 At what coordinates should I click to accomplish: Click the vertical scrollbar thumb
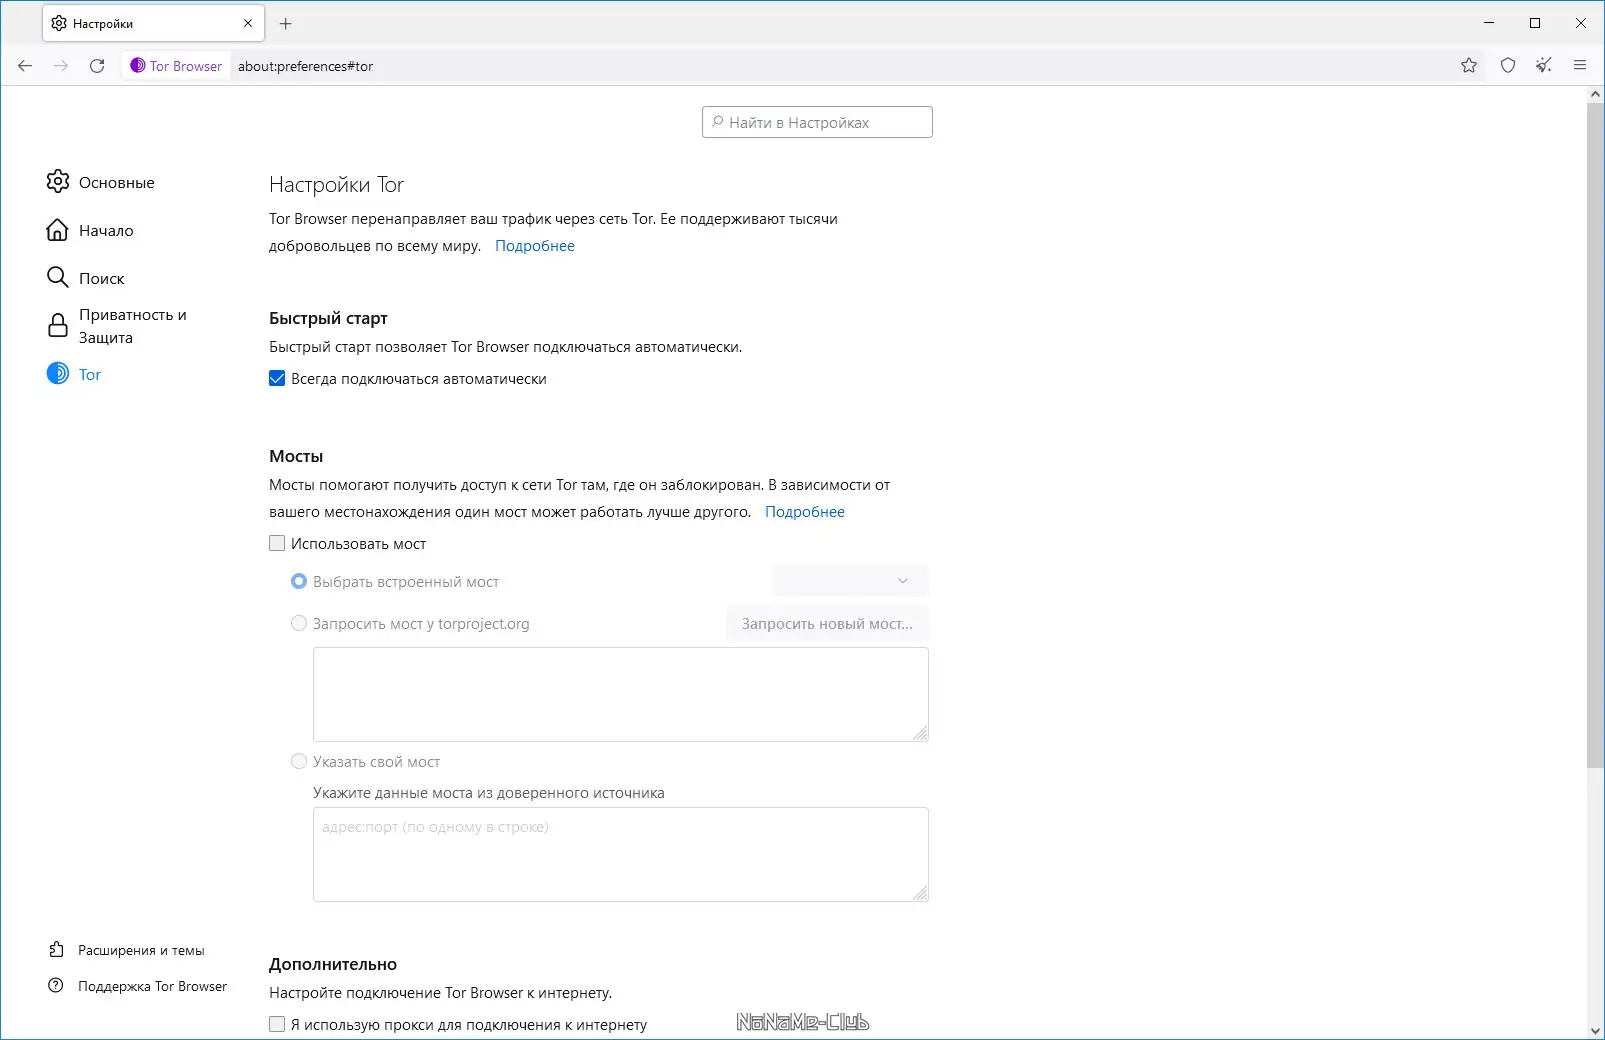click(x=1595, y=435)
